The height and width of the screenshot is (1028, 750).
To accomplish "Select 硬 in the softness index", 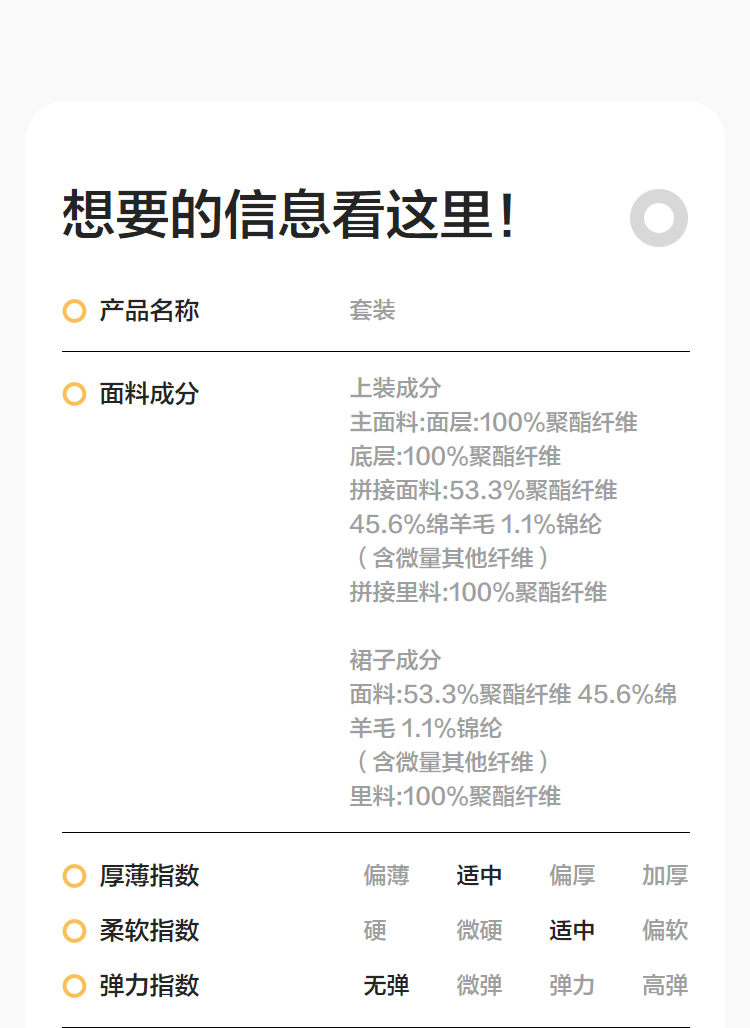I will click(375, 931).
